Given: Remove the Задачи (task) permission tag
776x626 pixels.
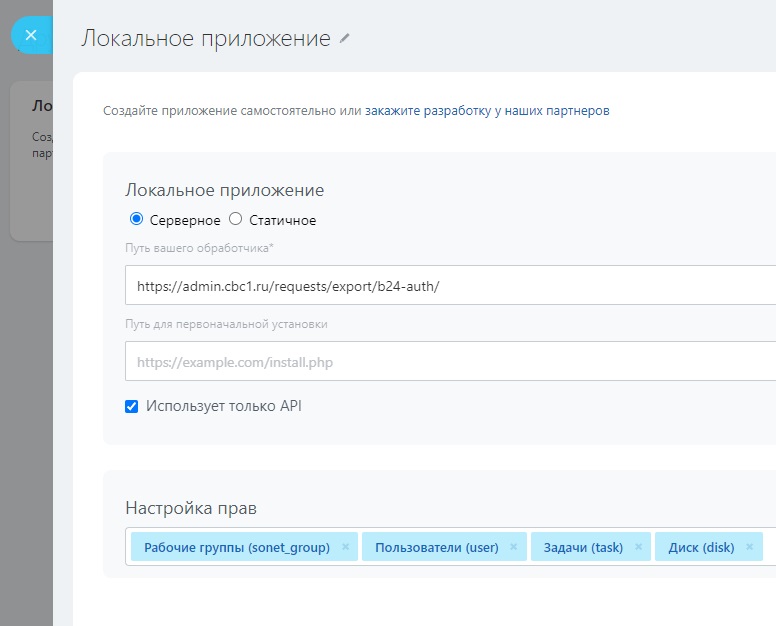Looking at the screenshot, I should tap(639, 547).
